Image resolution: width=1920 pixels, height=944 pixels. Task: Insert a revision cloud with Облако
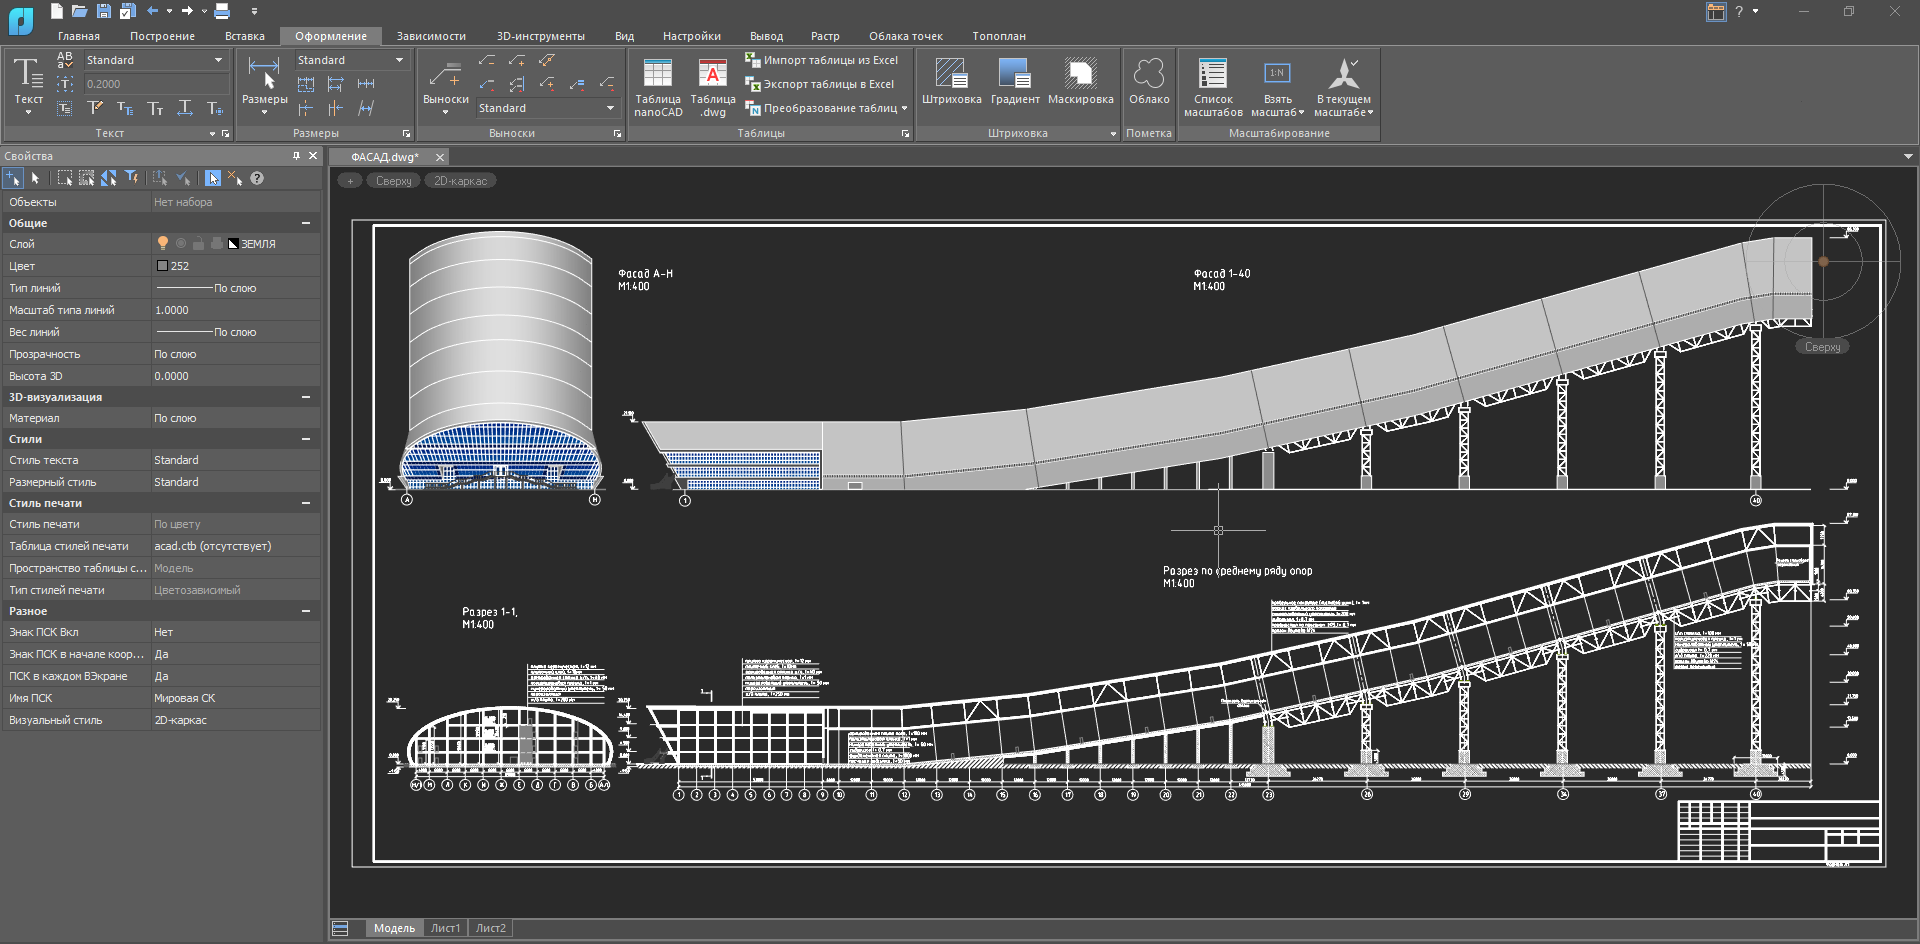[x=1149, y=75]
